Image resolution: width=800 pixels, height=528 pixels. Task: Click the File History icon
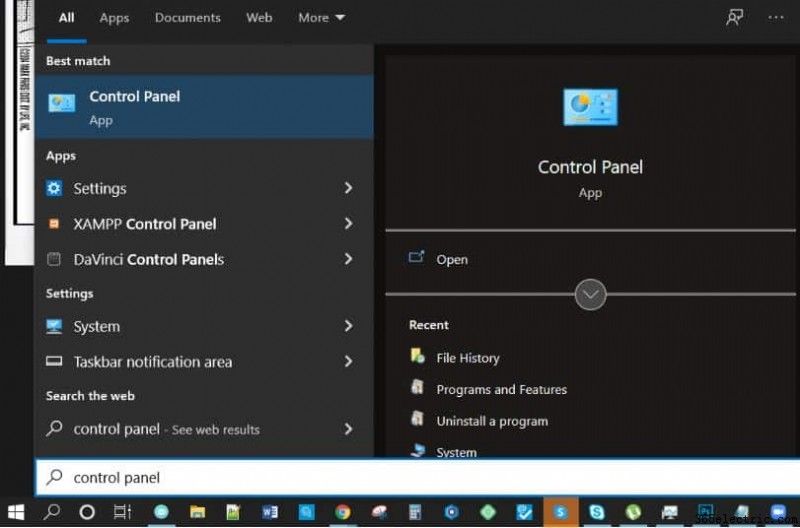click(x=418, y=356)
